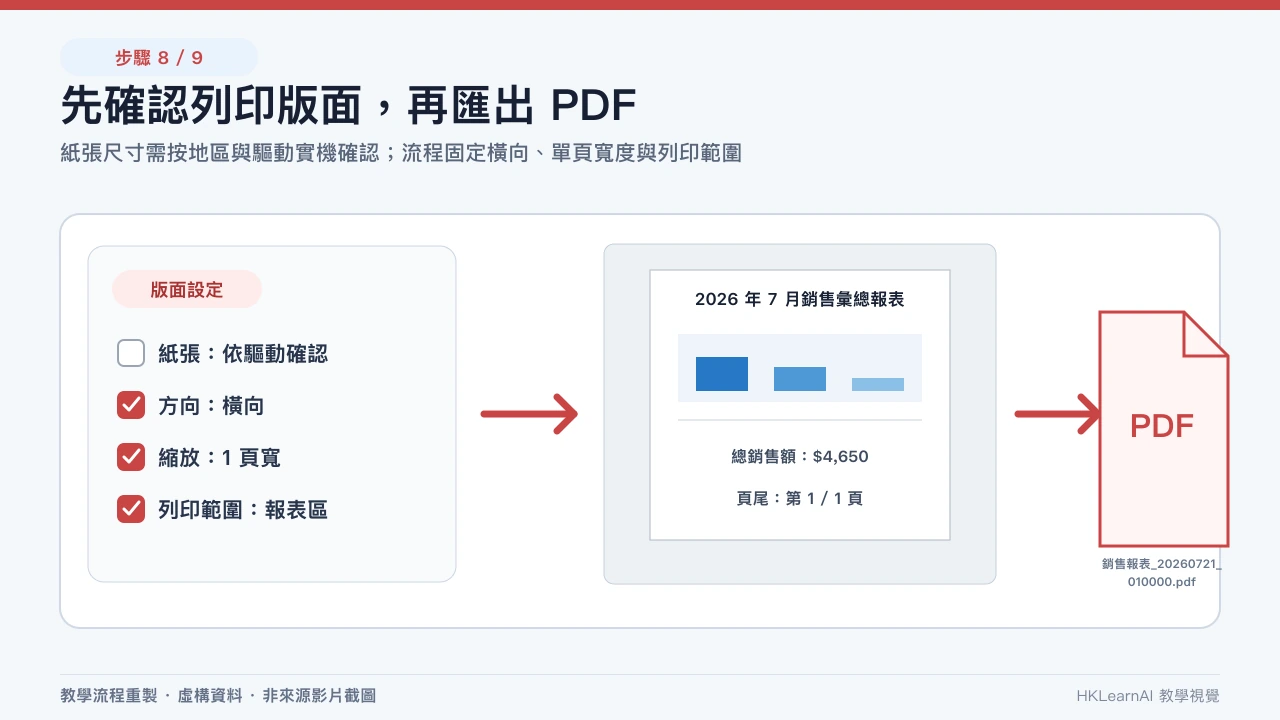The height and width of the screenshot is (720, 1280).
Task: Click the report preview page thumbnail
Action: coord(800,405)
